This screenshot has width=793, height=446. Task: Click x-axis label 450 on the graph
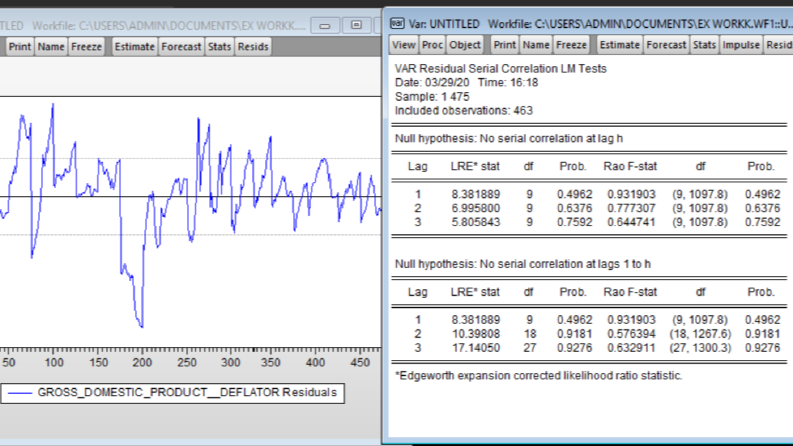click(x=360, y=363)
